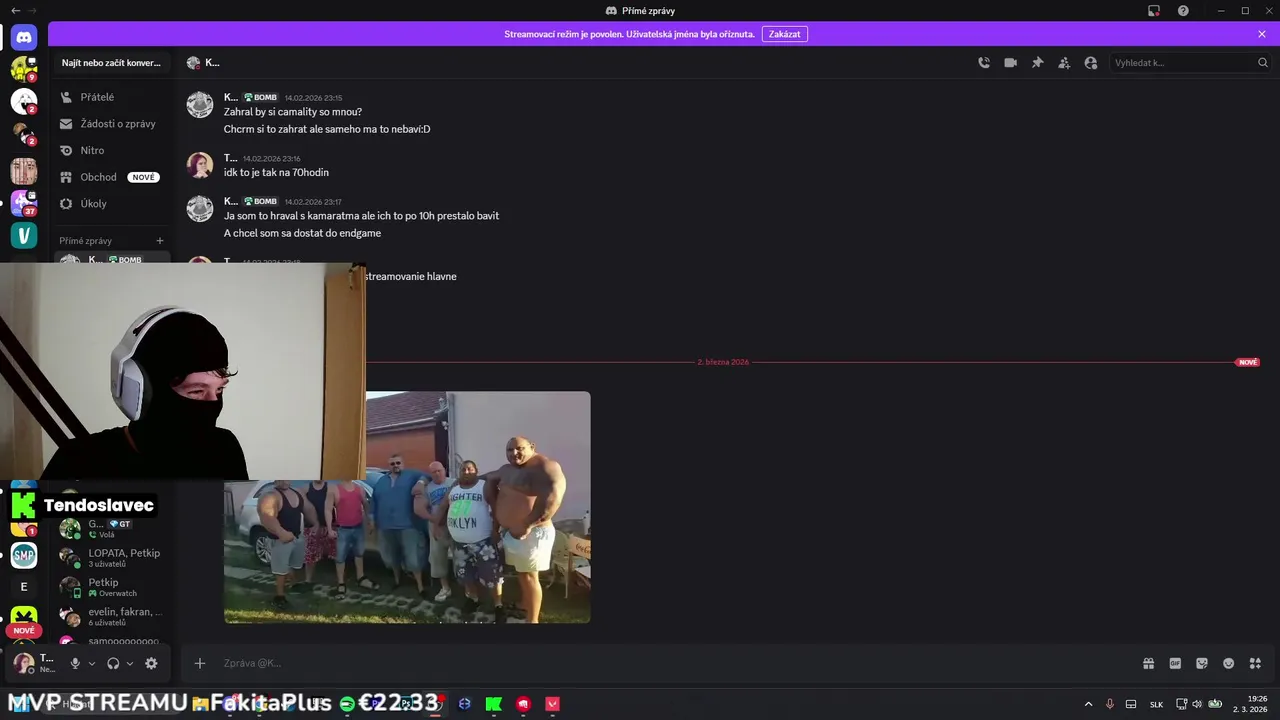Image resolution: width=1280 pixels, height=720 pixels.
Task: Open Discord direct messages home icon
Action: [x=24, y=38]
